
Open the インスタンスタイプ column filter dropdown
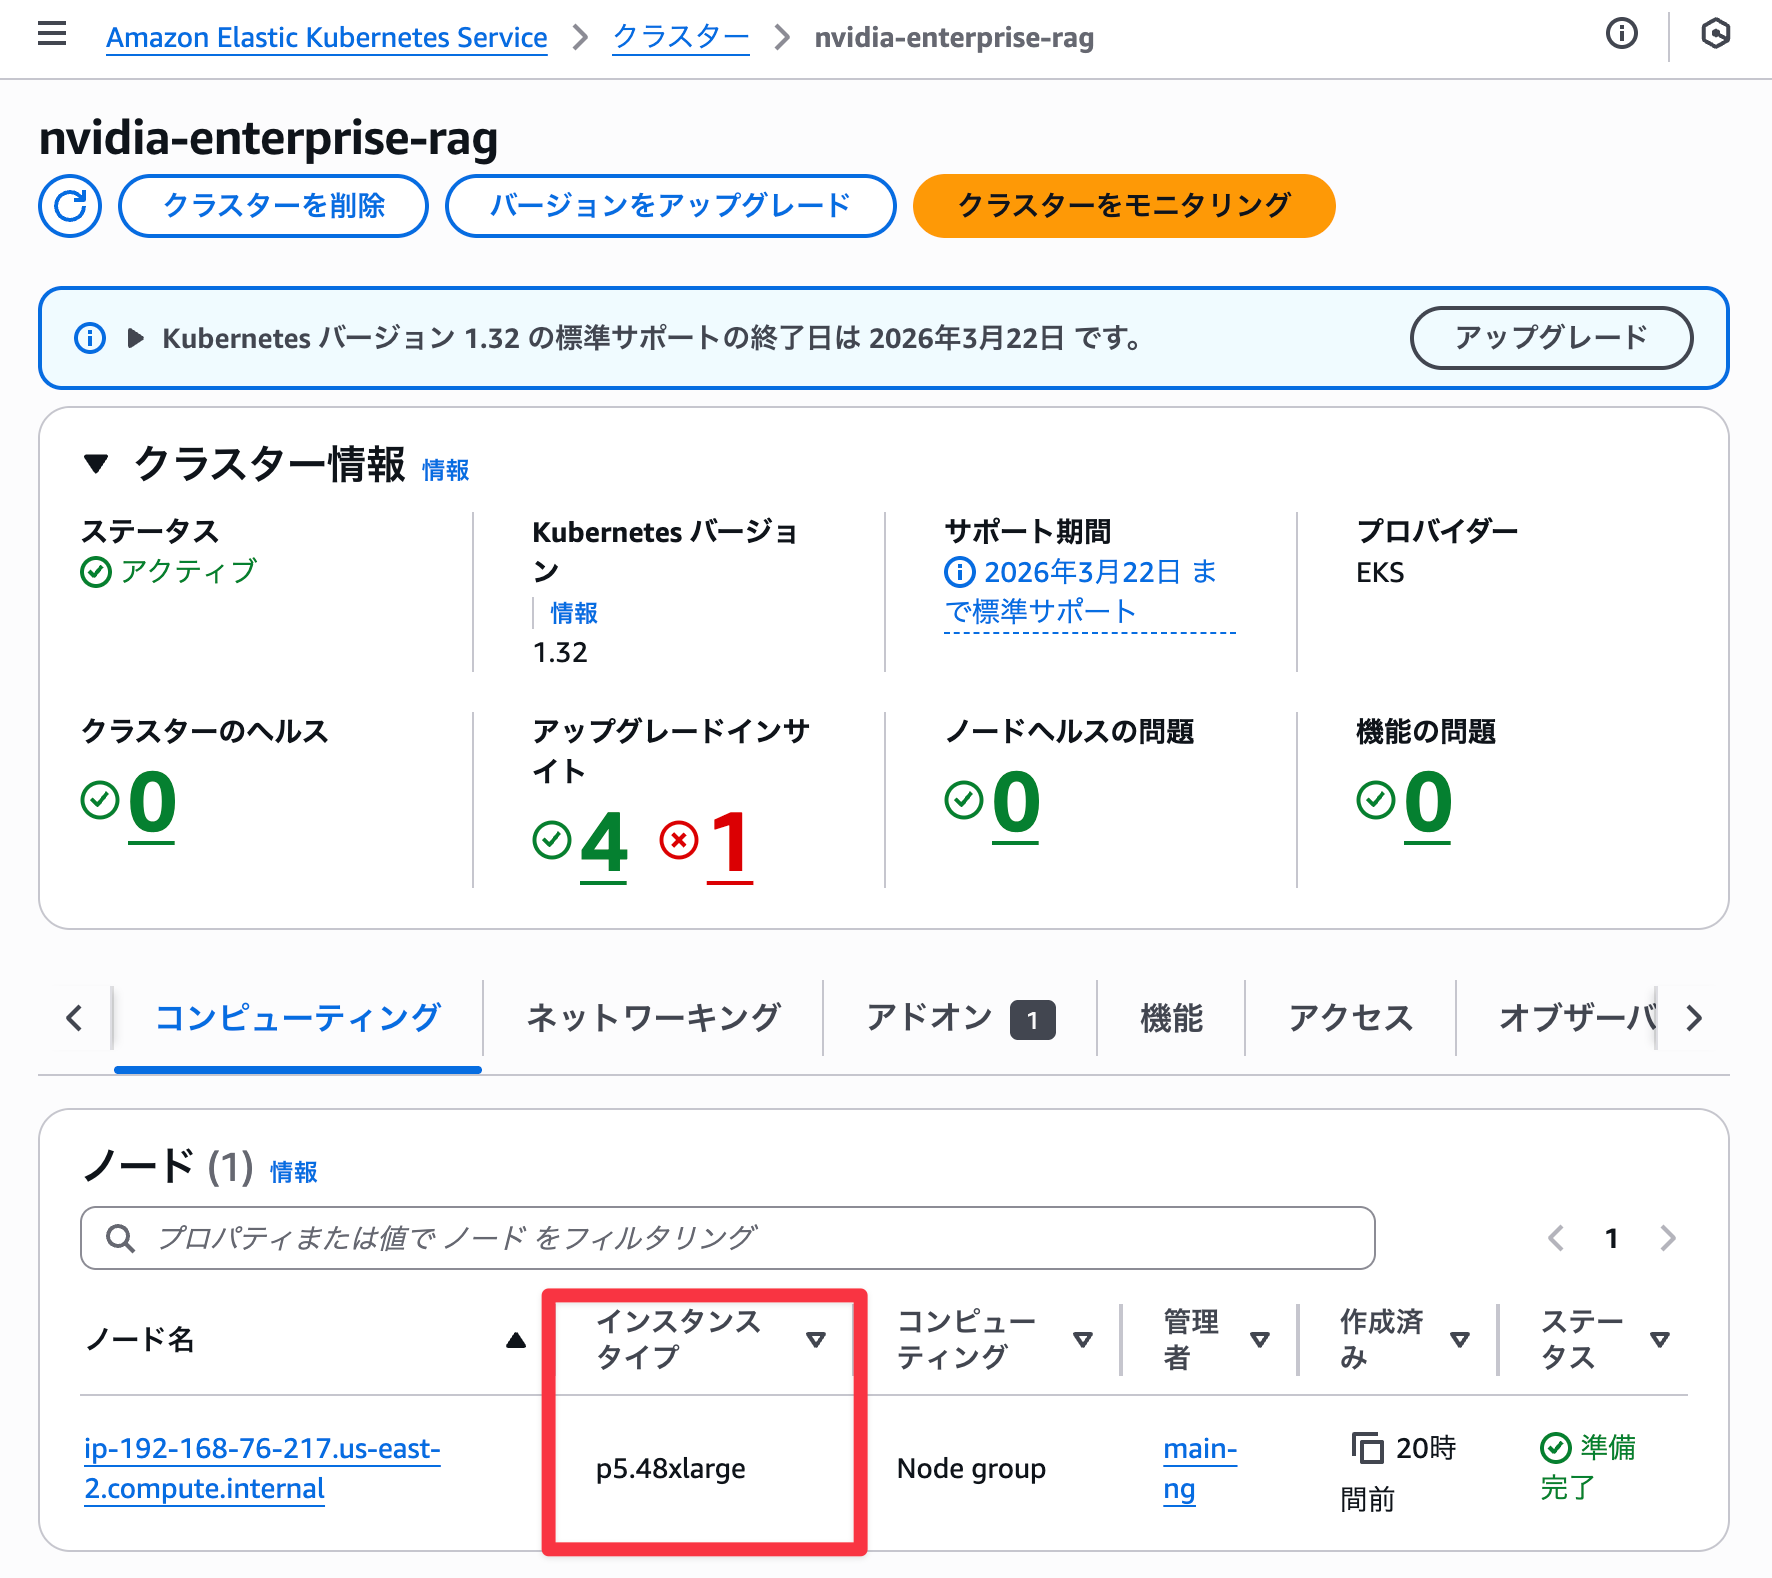(x=818, y=1339)
